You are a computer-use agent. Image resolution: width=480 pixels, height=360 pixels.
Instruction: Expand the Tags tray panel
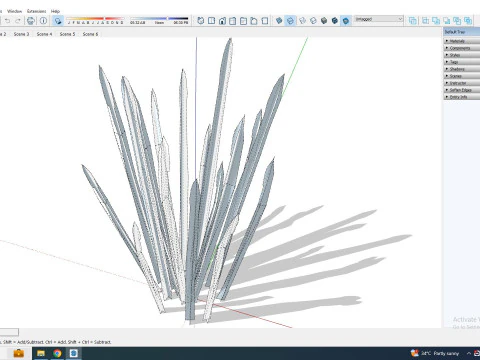click(462, 62)
